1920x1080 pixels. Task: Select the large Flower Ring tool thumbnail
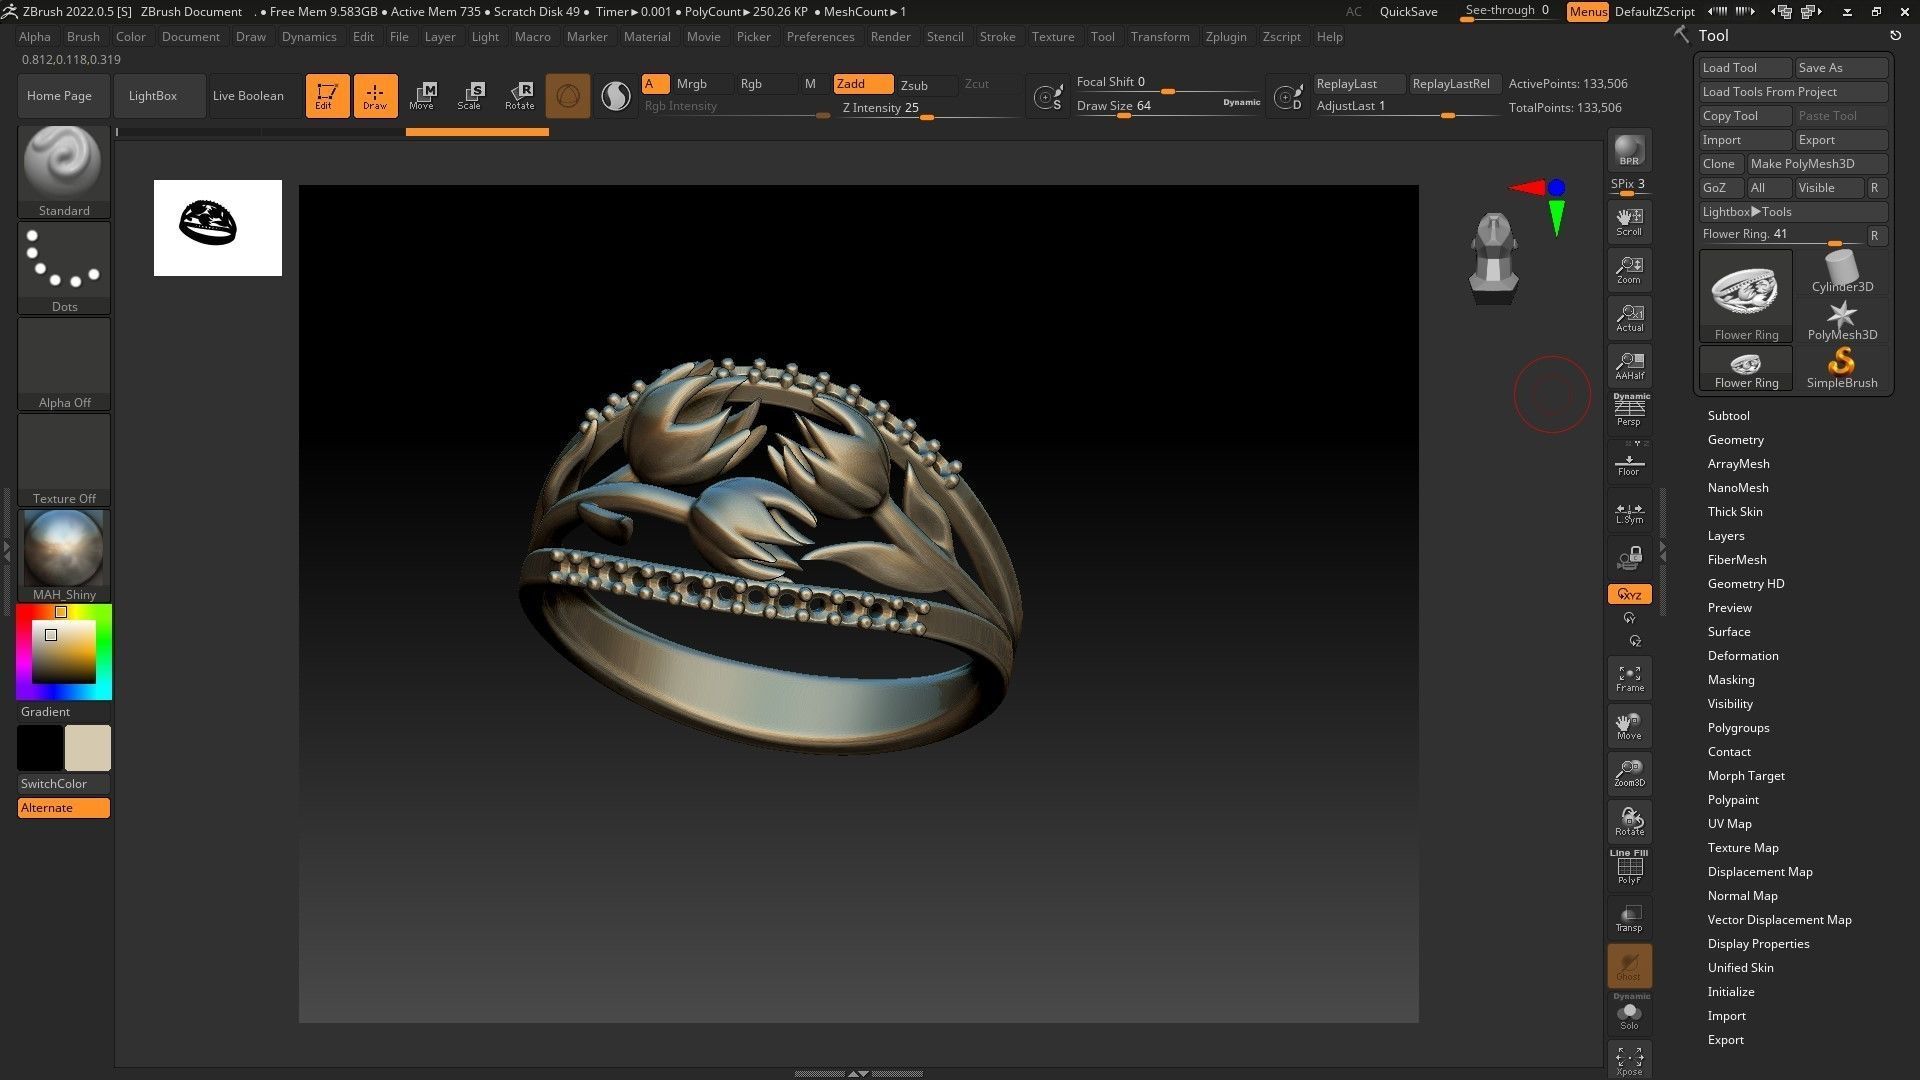[1746, 296]
